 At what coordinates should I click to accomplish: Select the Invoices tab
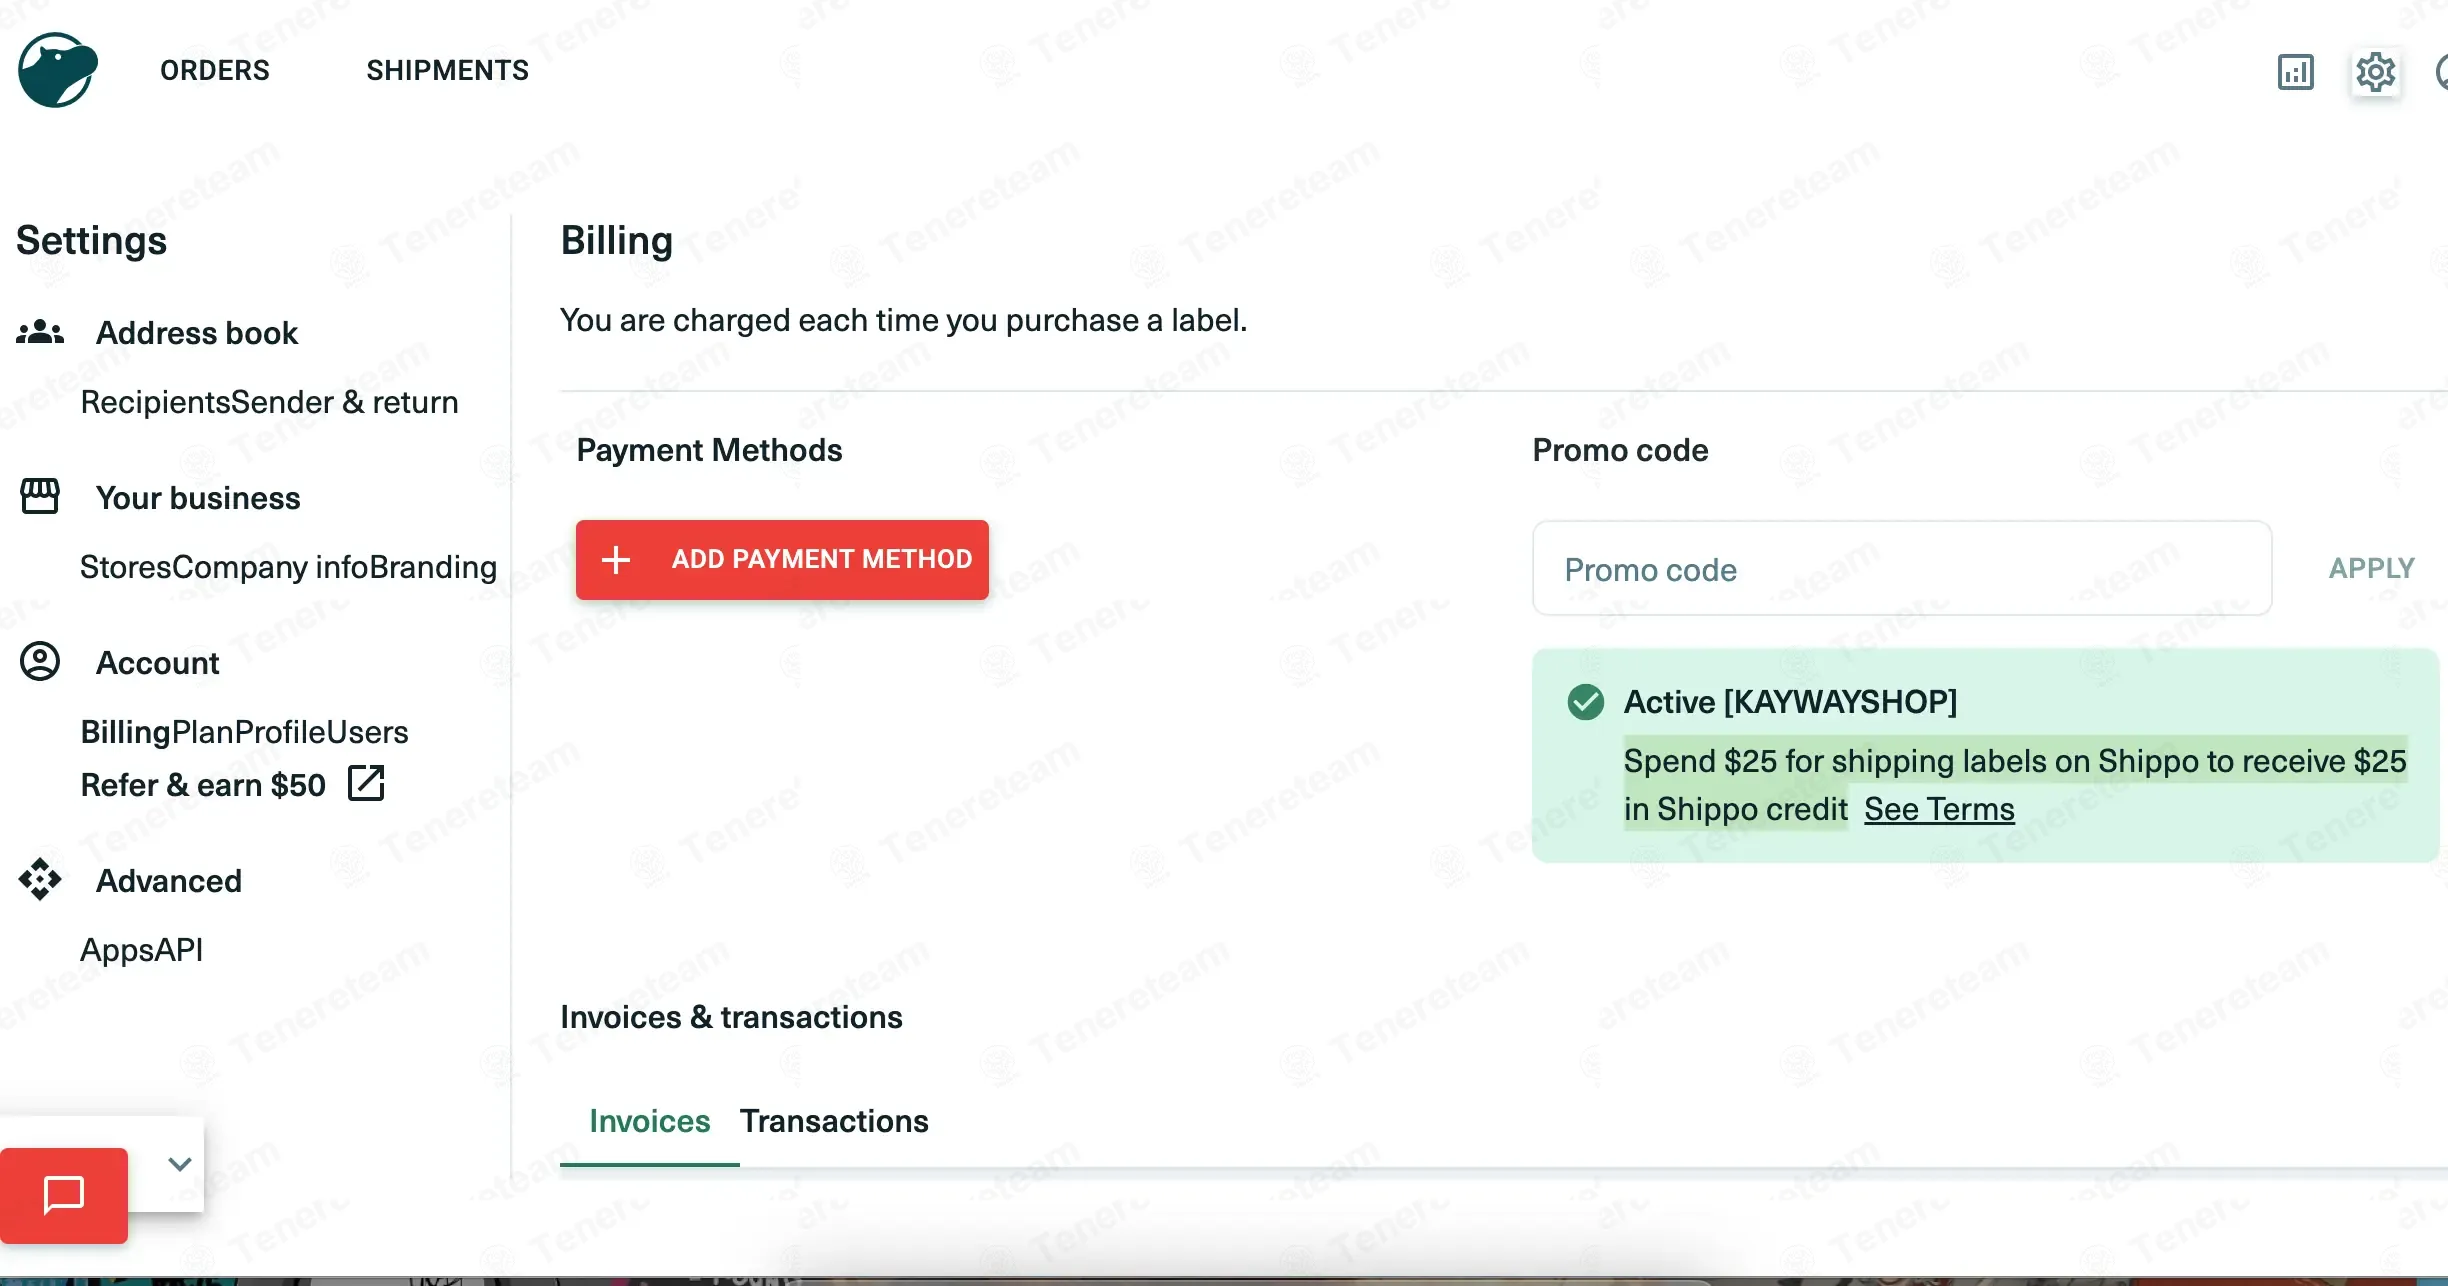pyautogui.click(x=649, y=1121)
